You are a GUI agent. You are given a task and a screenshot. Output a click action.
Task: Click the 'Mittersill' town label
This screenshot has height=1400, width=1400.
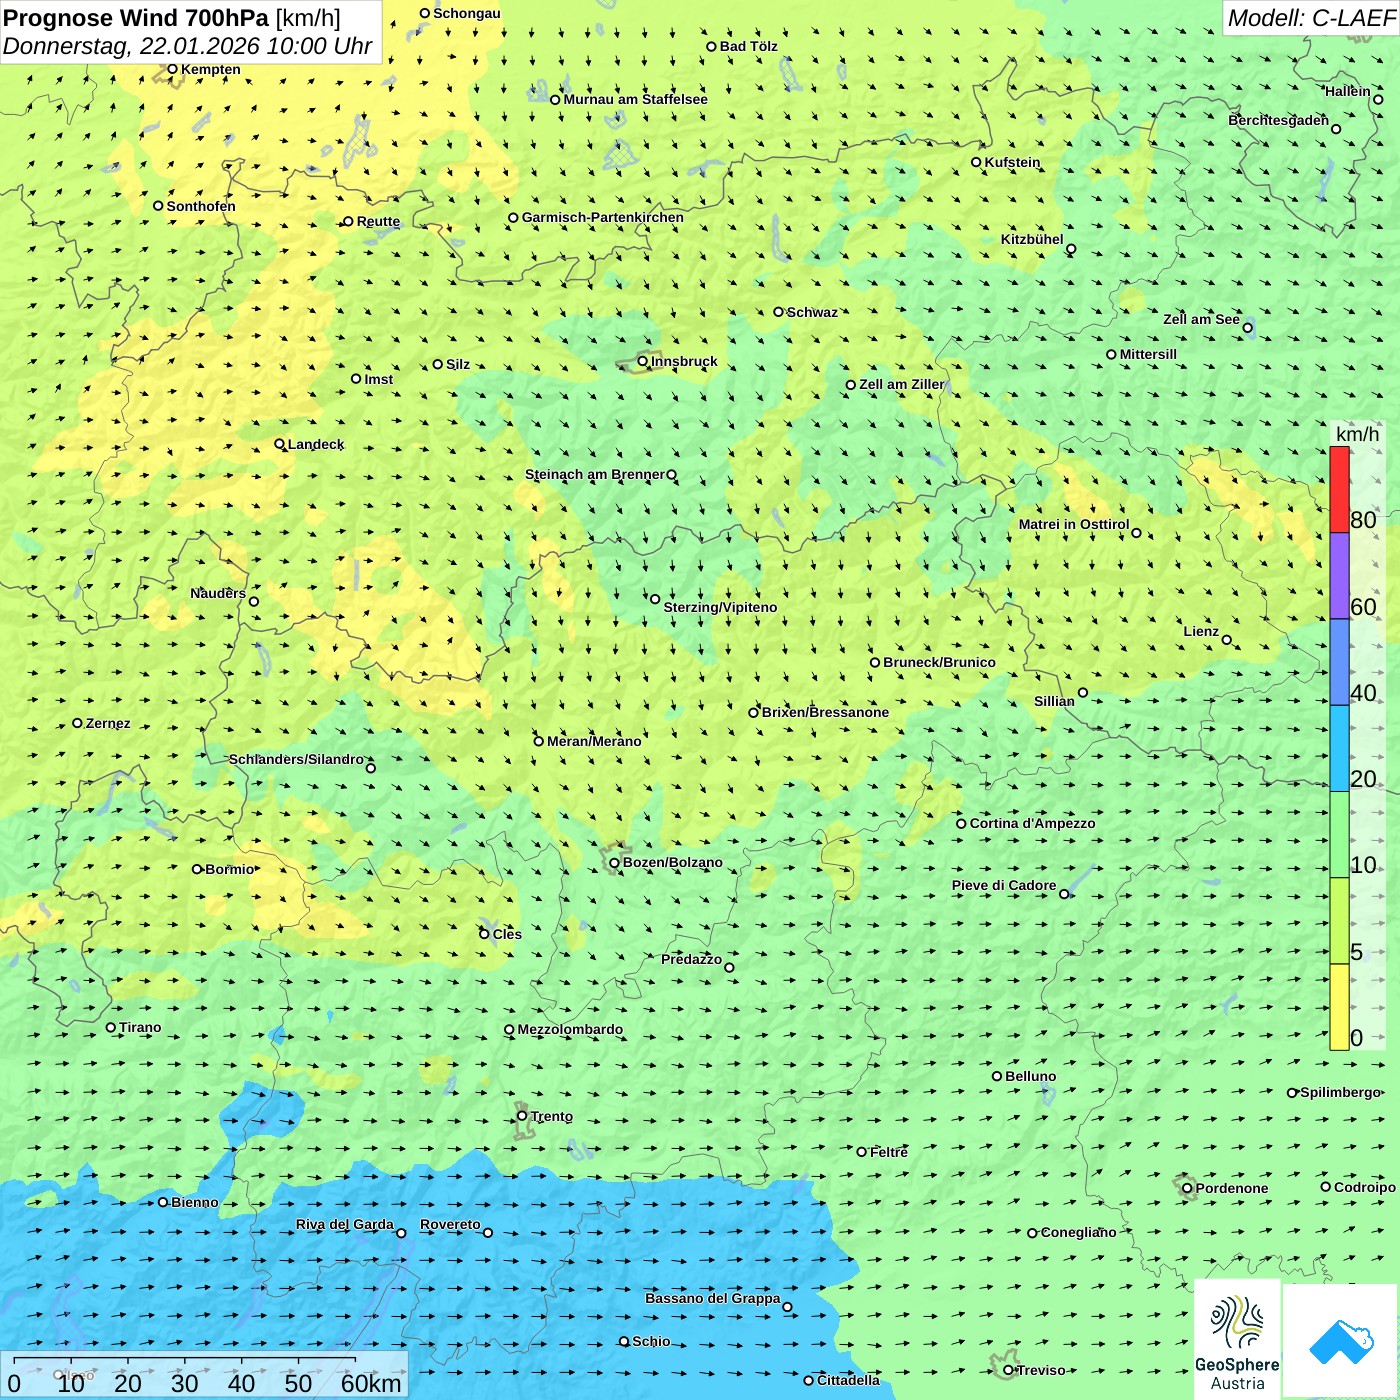[x=1148, y=354]
